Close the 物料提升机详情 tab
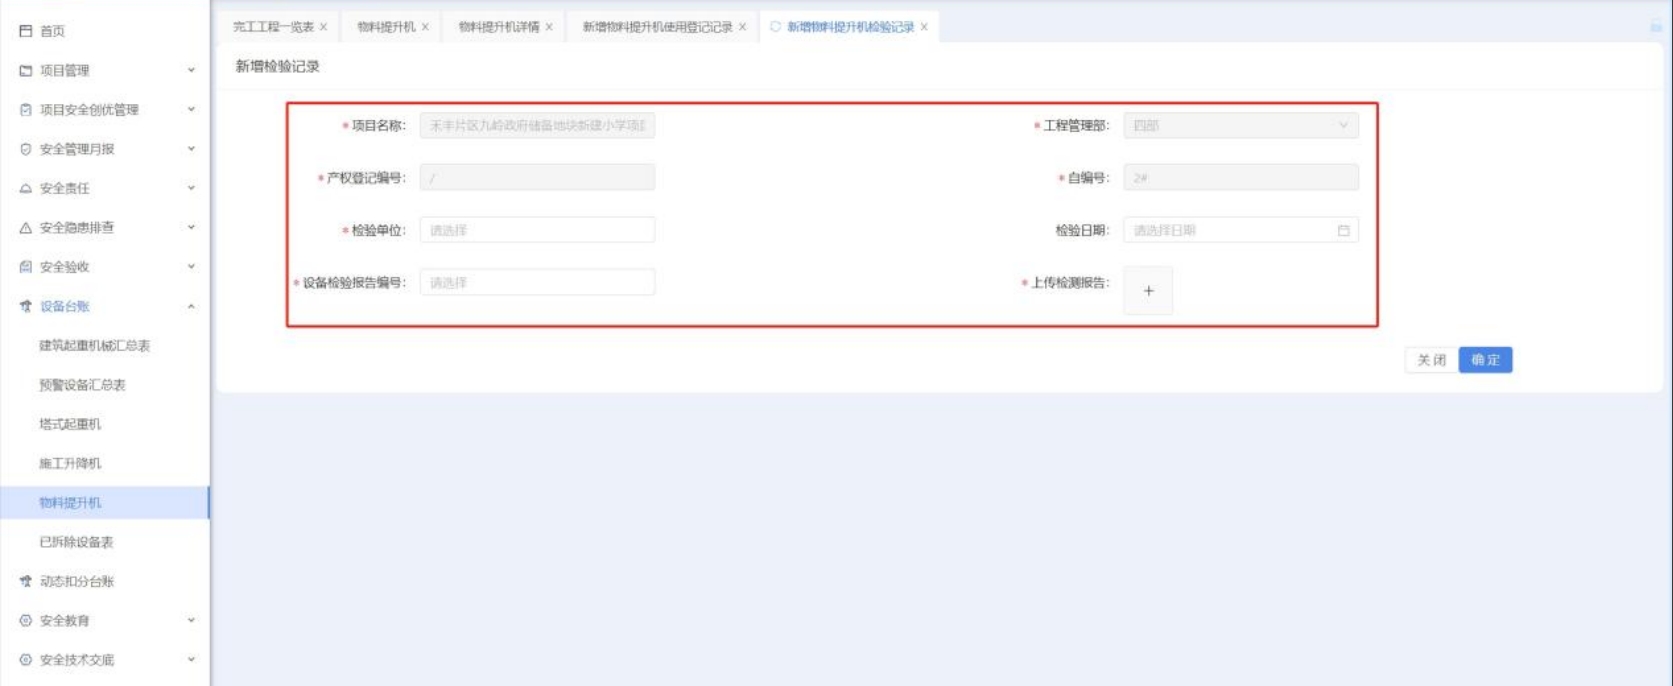 point(549,27)
